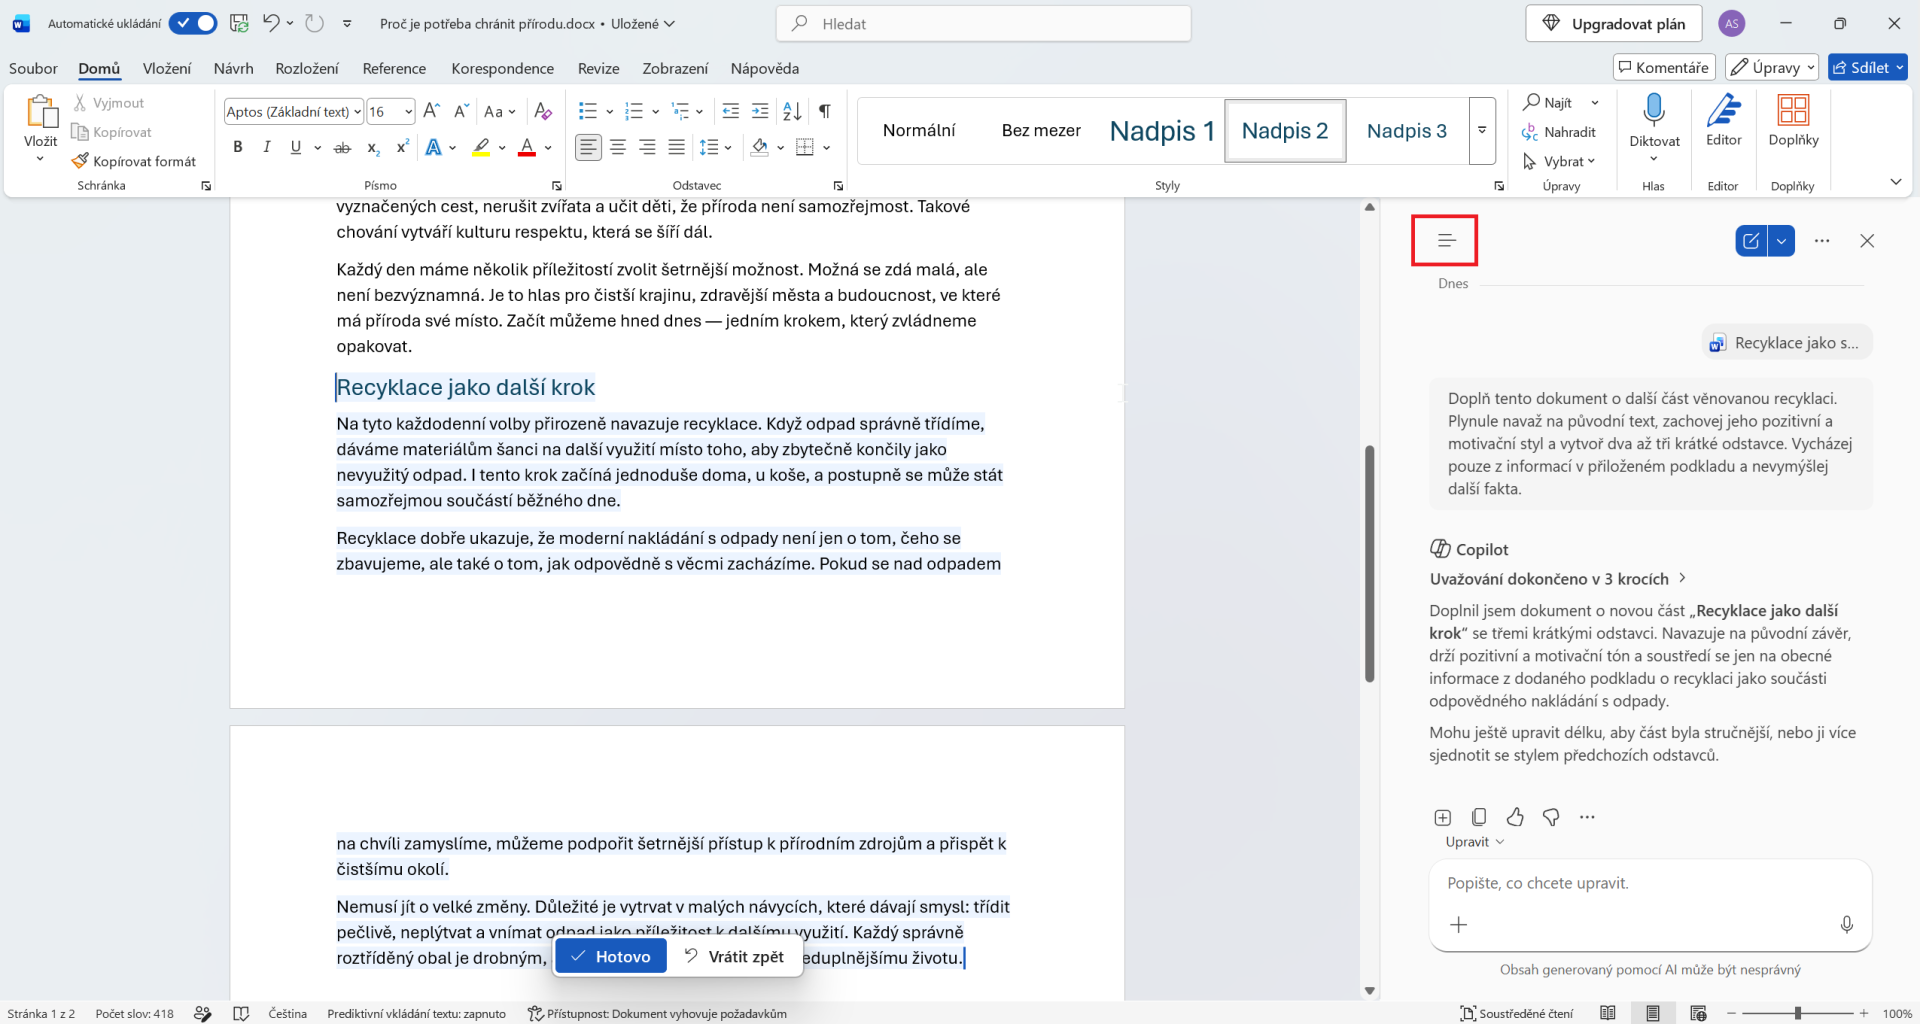Increase font size with grow icon
Screen dimensions: 1920x1024
[431, 111]
